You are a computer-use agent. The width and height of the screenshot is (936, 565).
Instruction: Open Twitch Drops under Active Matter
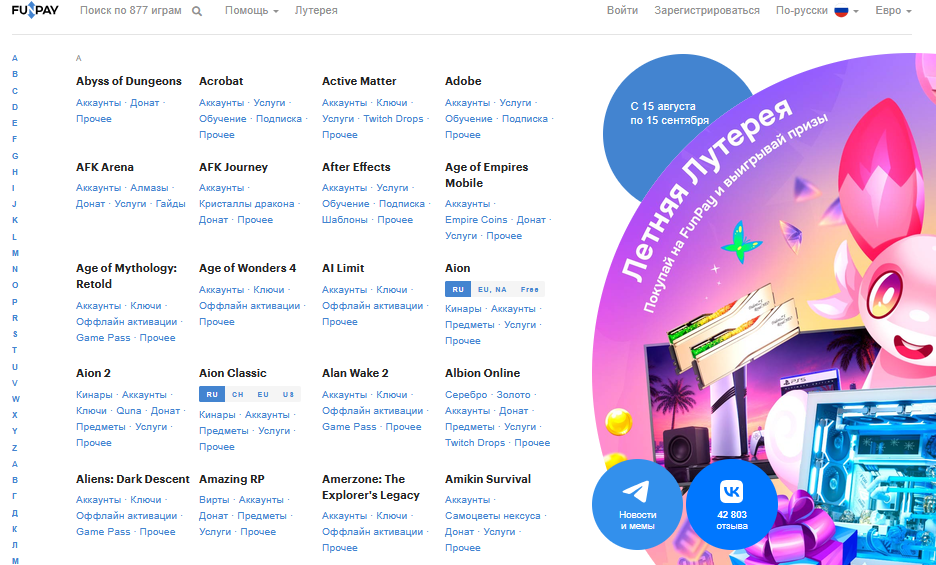pyautogui.click(x=393, y=119)
